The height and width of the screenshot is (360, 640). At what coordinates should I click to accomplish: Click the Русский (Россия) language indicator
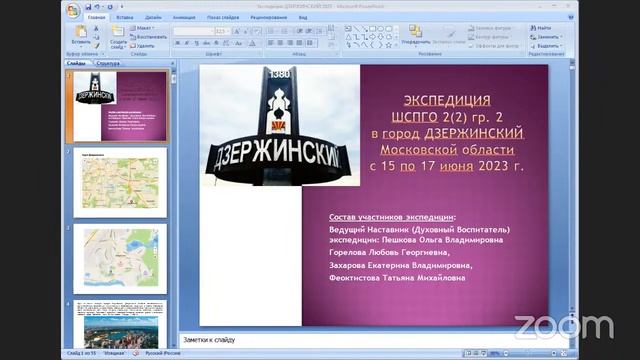[163, 353]
